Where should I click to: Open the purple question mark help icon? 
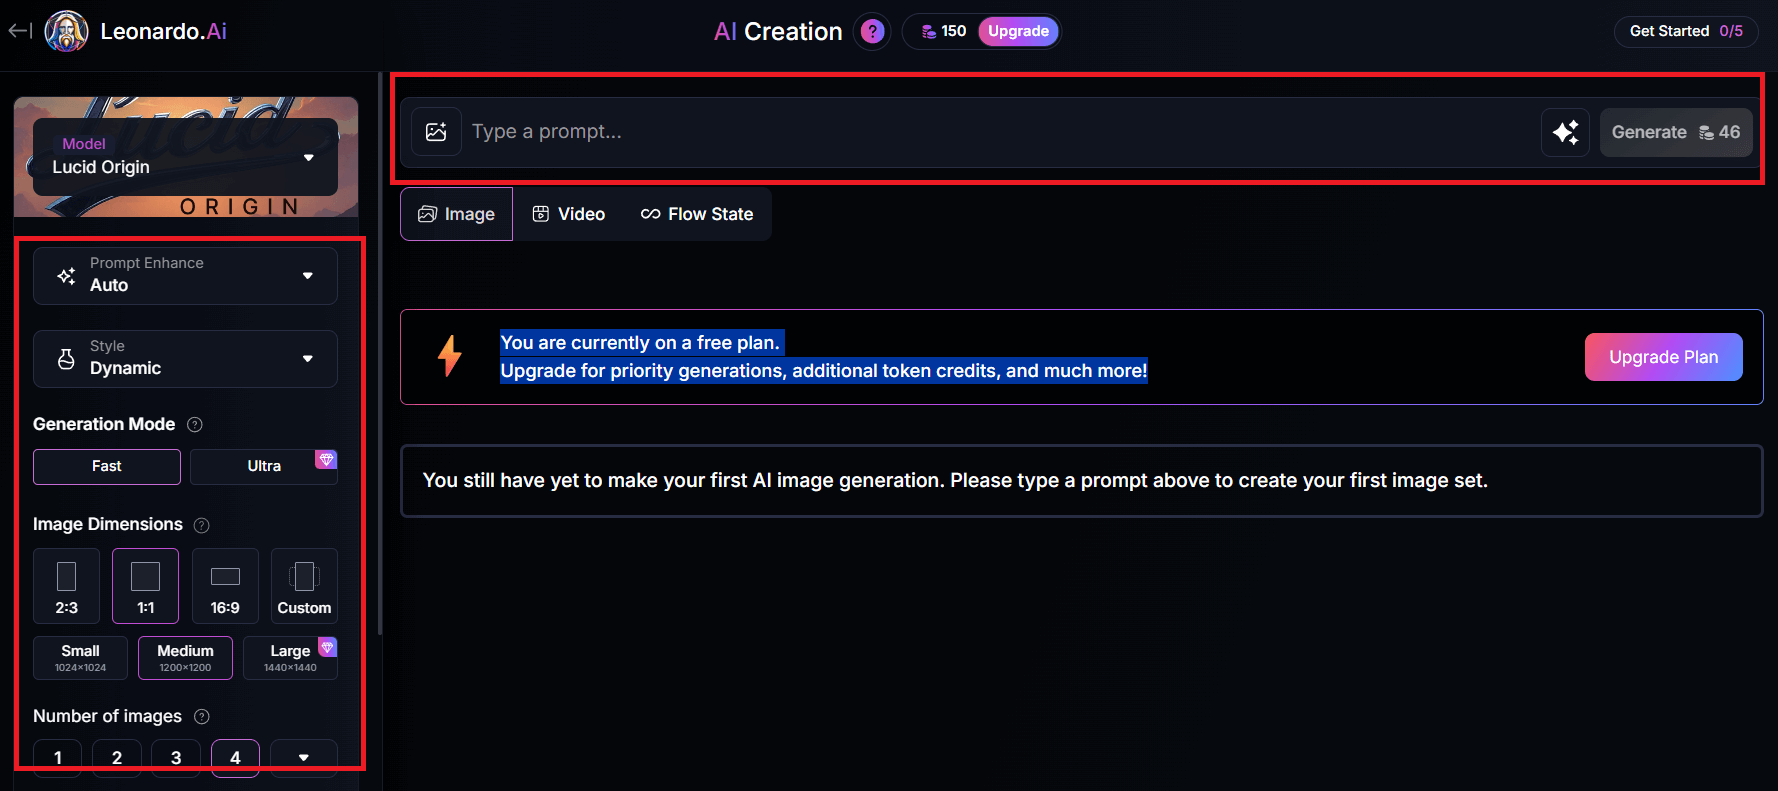[872, 32]
